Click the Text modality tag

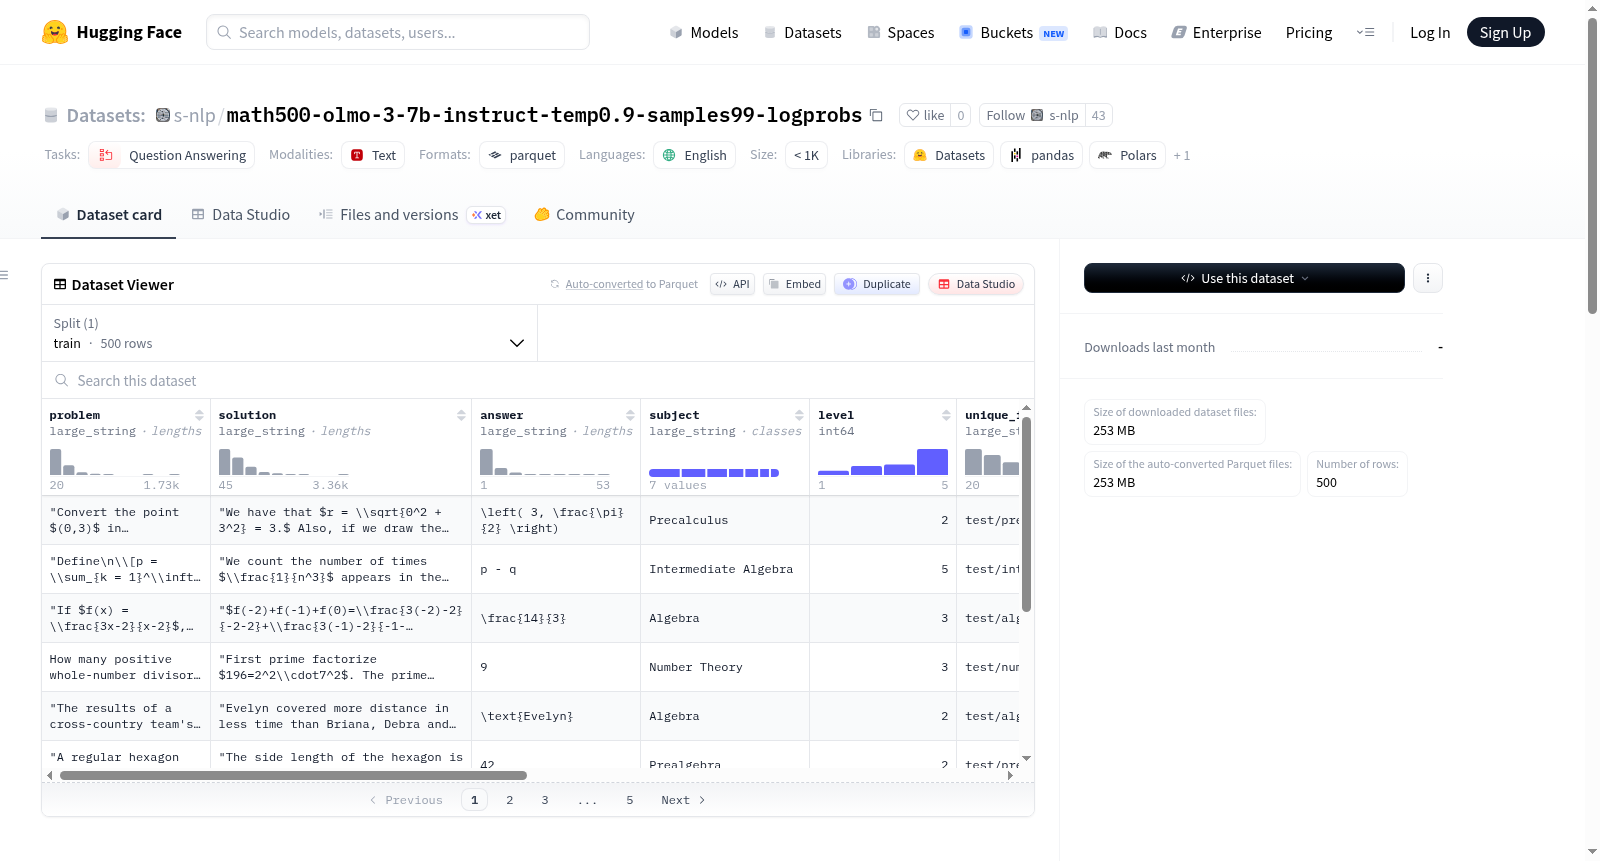point(373,155)
